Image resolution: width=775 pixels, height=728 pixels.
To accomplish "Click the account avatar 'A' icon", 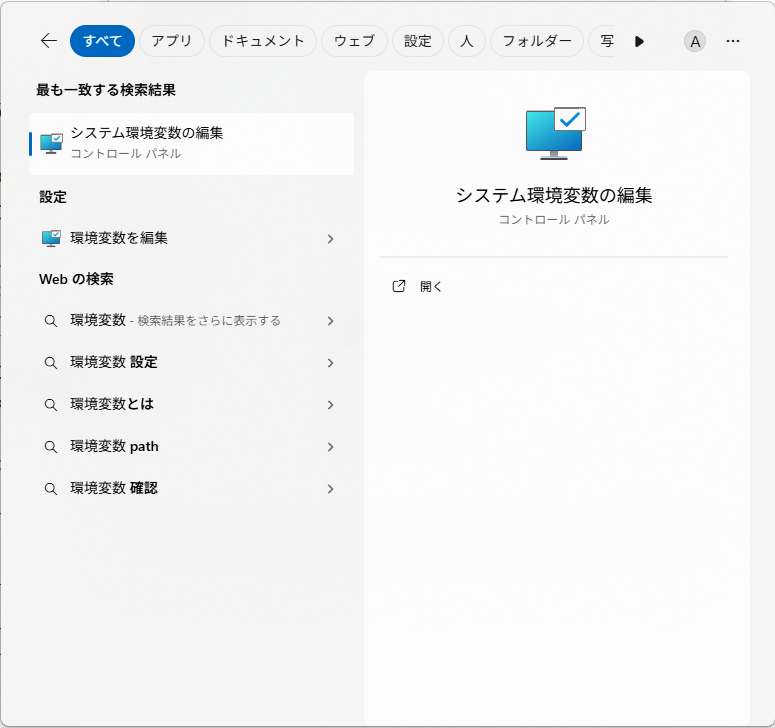I will click(695, 41).
